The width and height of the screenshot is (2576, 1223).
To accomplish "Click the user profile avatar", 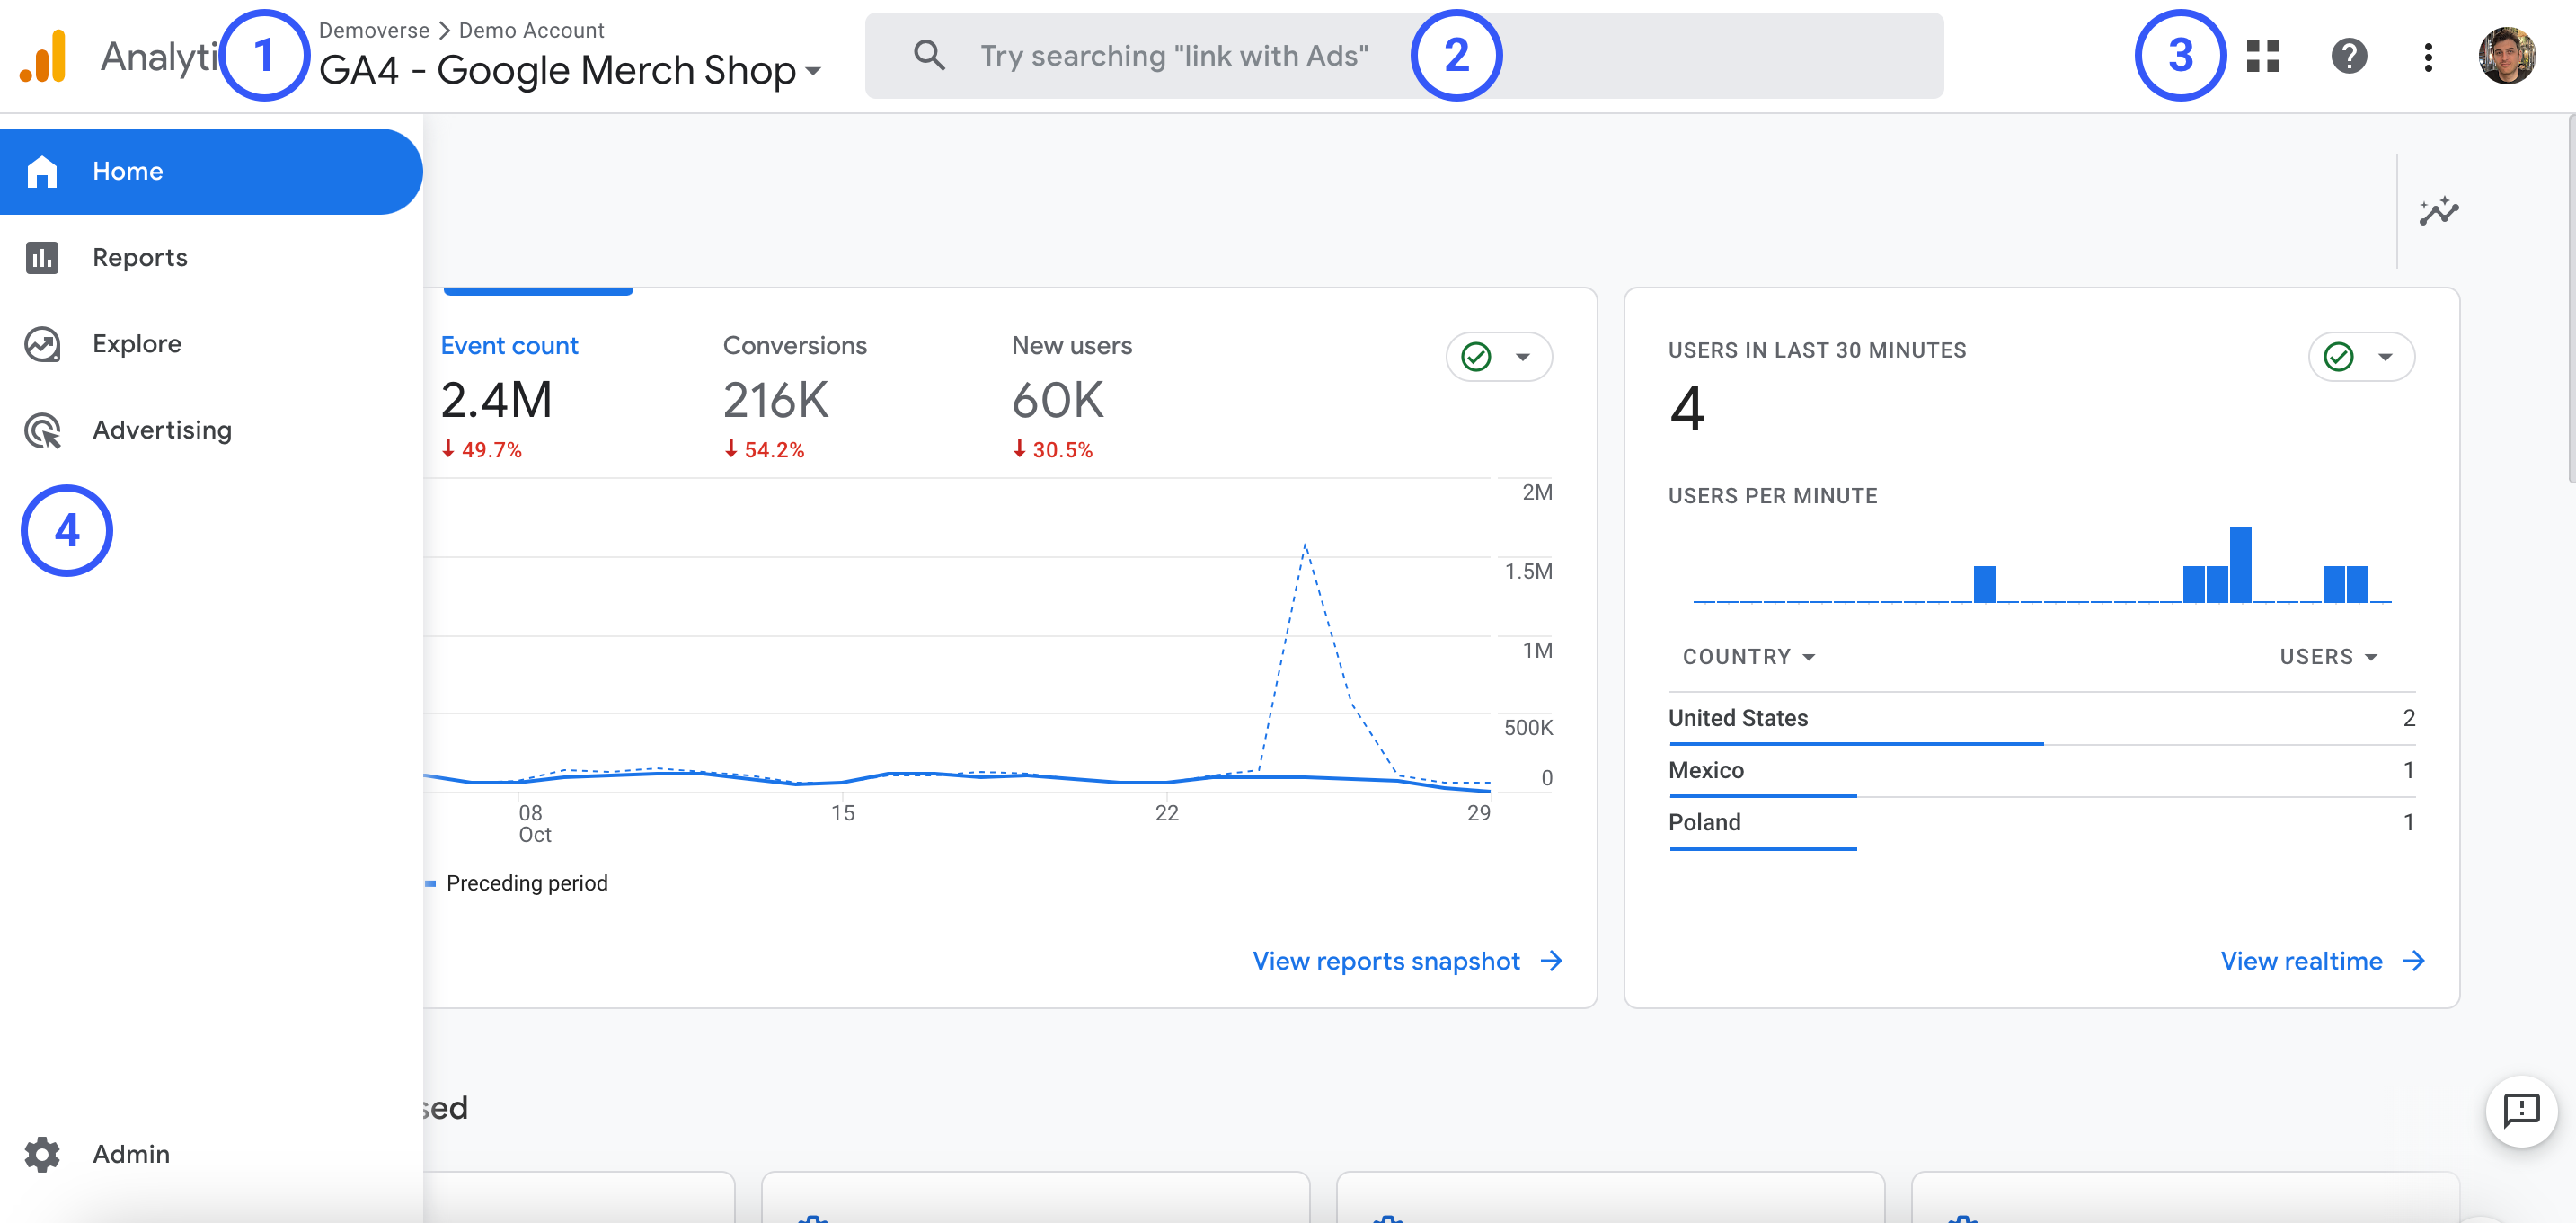I will point(2506,56).
